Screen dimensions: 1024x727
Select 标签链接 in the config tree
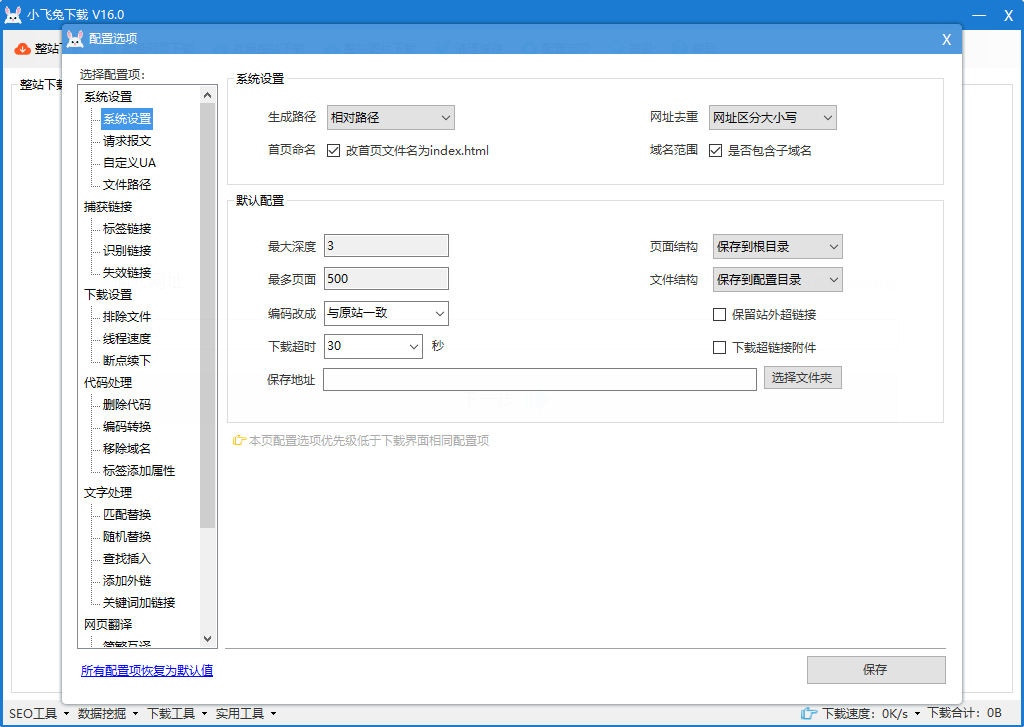[x=127, y=229]
